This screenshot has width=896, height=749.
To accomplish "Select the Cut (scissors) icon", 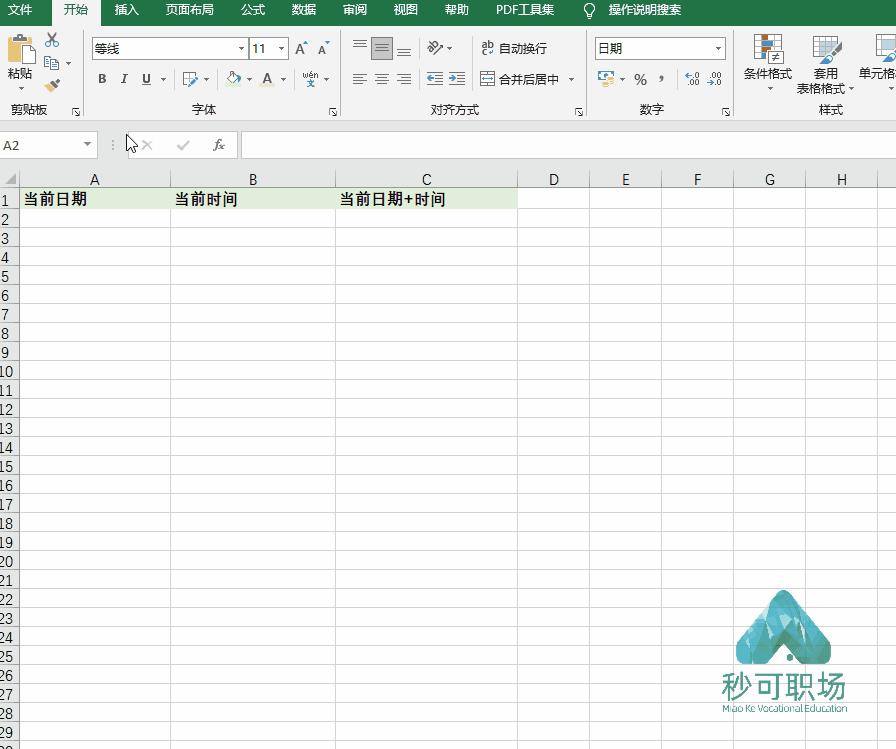I will pos(53,40).
